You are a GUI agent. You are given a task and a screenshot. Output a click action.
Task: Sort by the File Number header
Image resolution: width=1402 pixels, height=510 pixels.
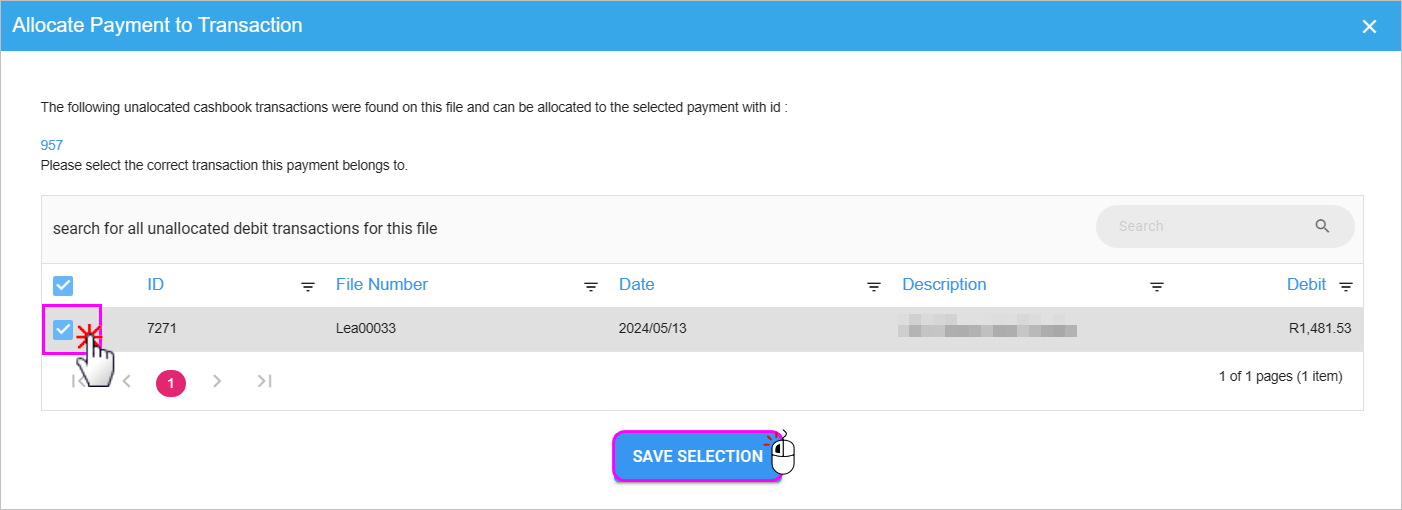coord(382,284)
